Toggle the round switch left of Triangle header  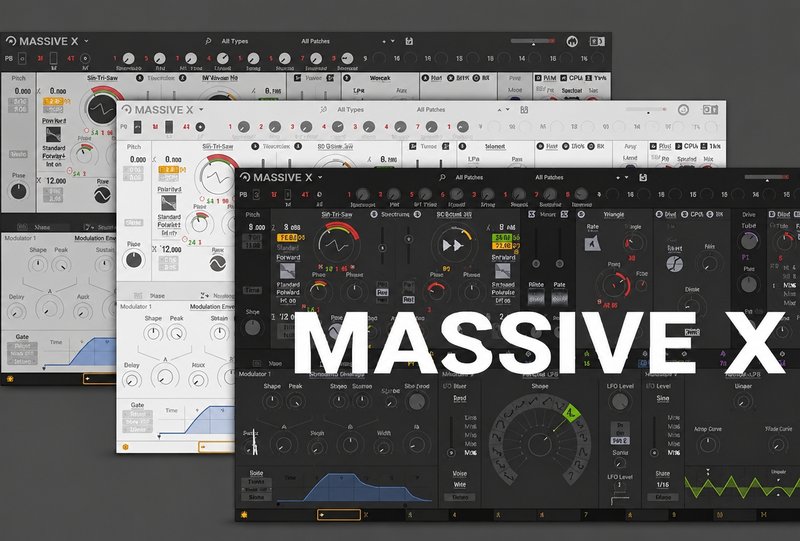[581, 214]
